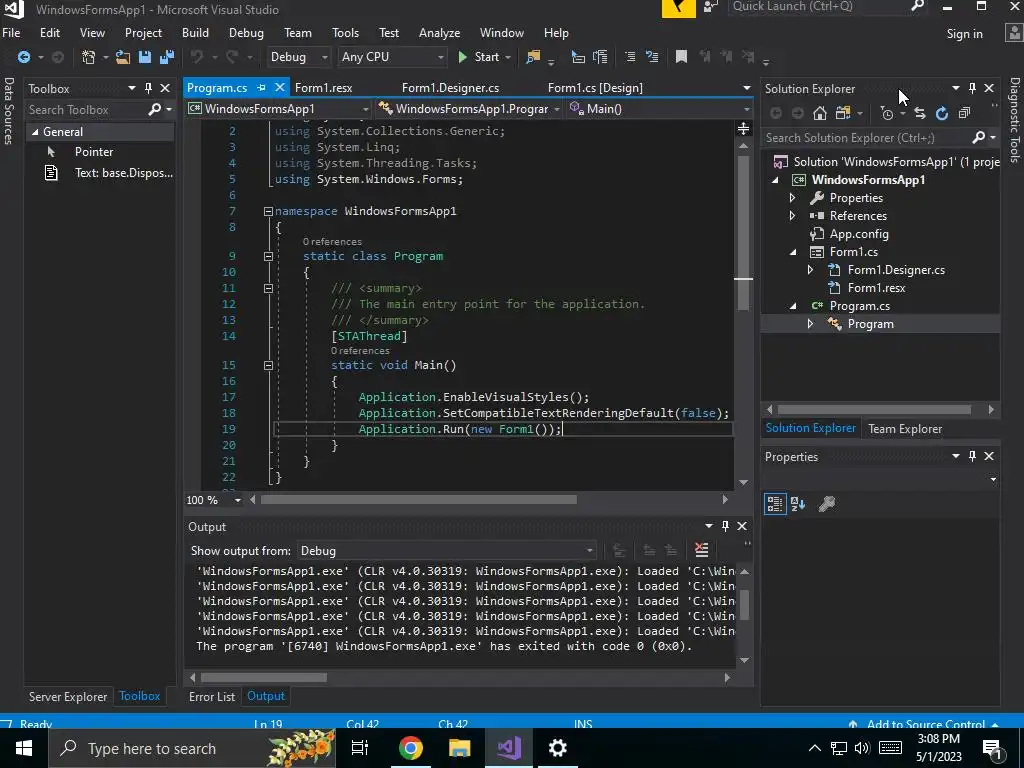Refresh the Solution Explorer

click(x=942, y=114)
